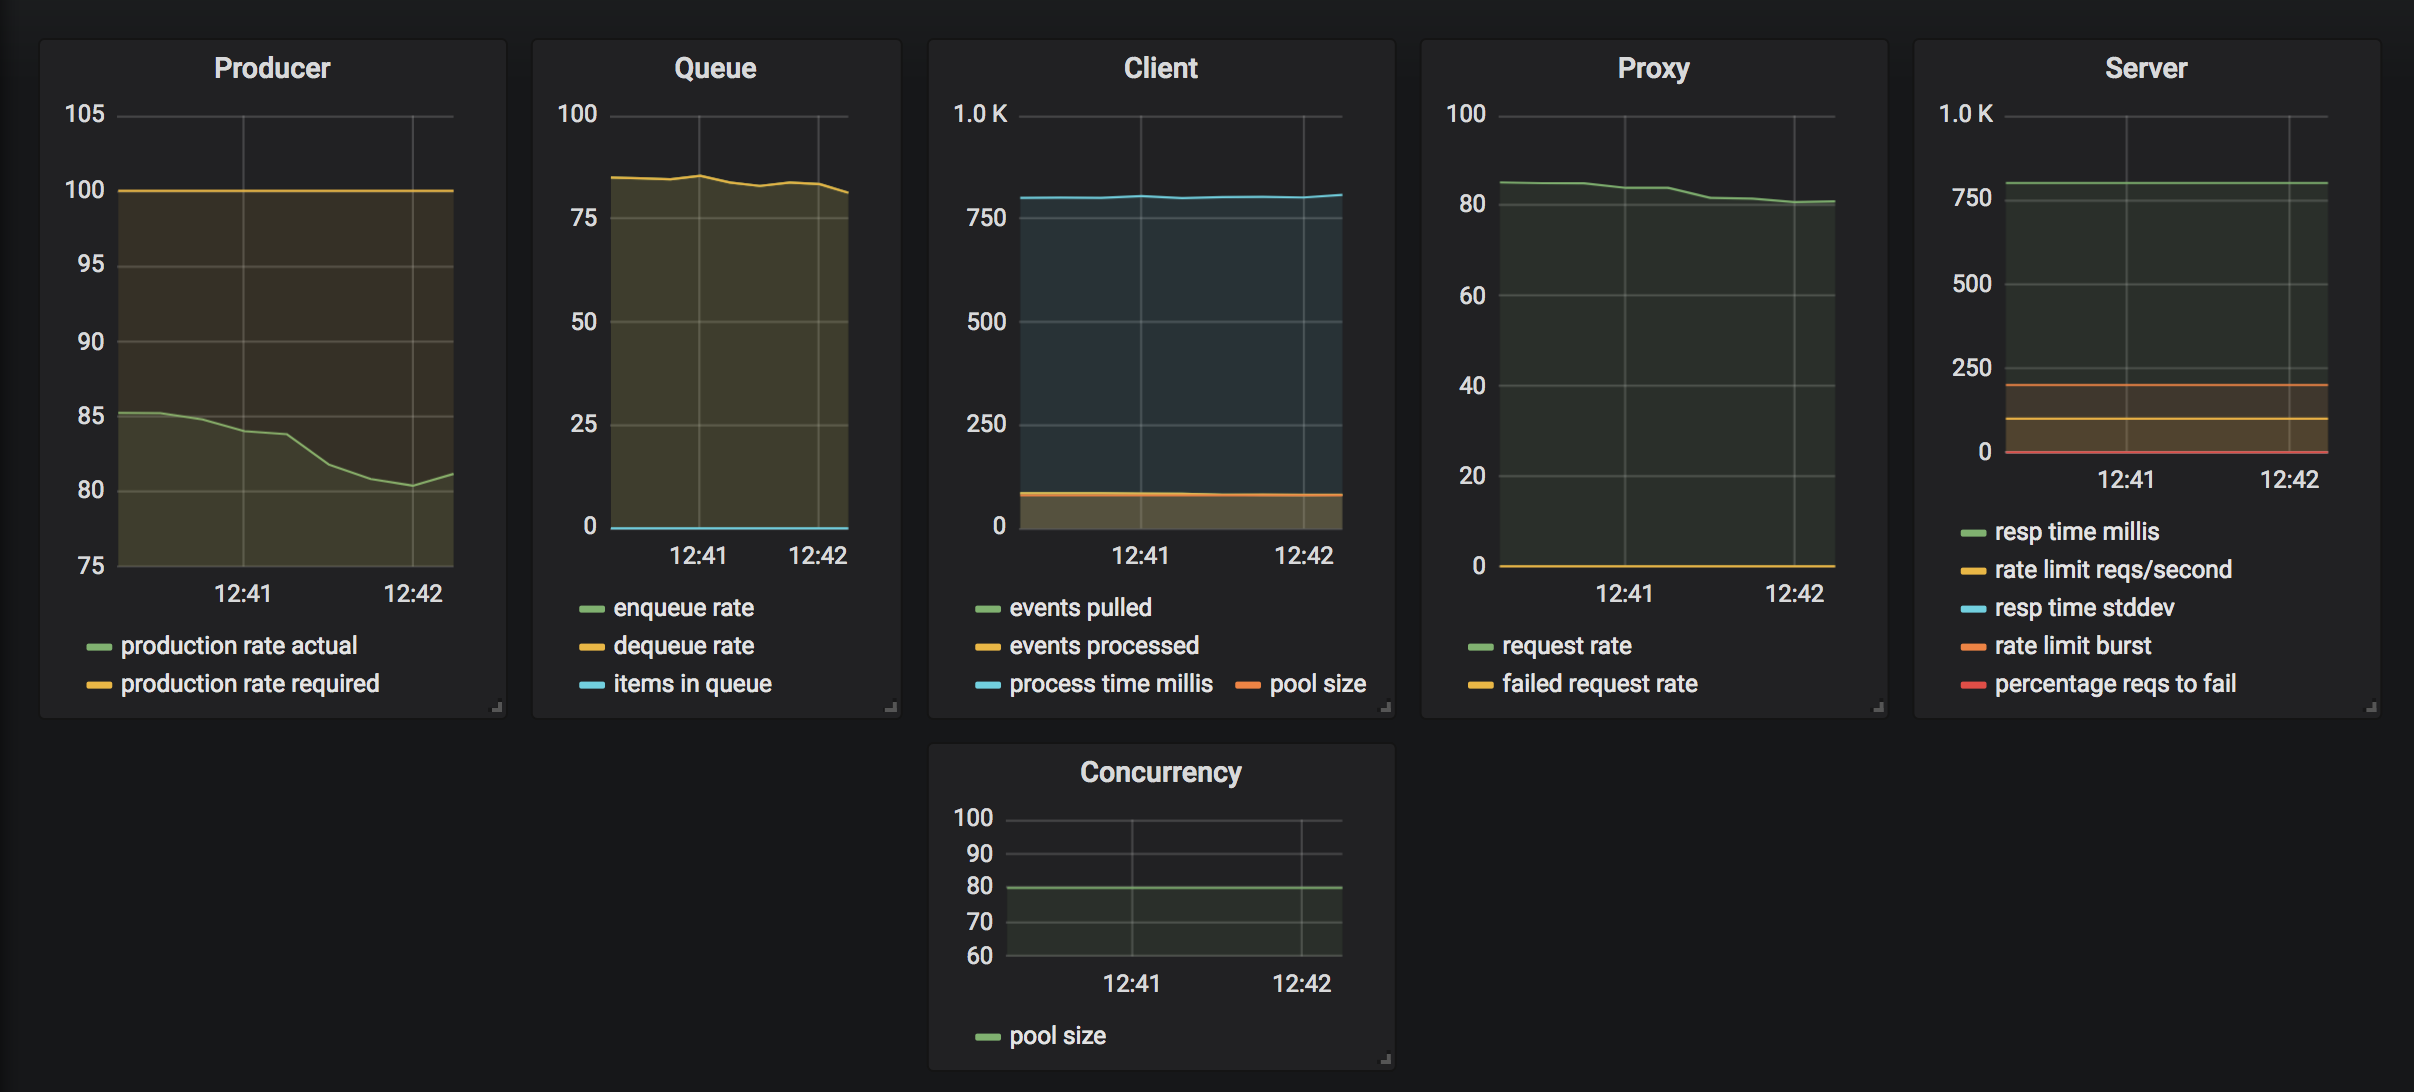Click the Server panel resize handle icon

pos(2371,707)
